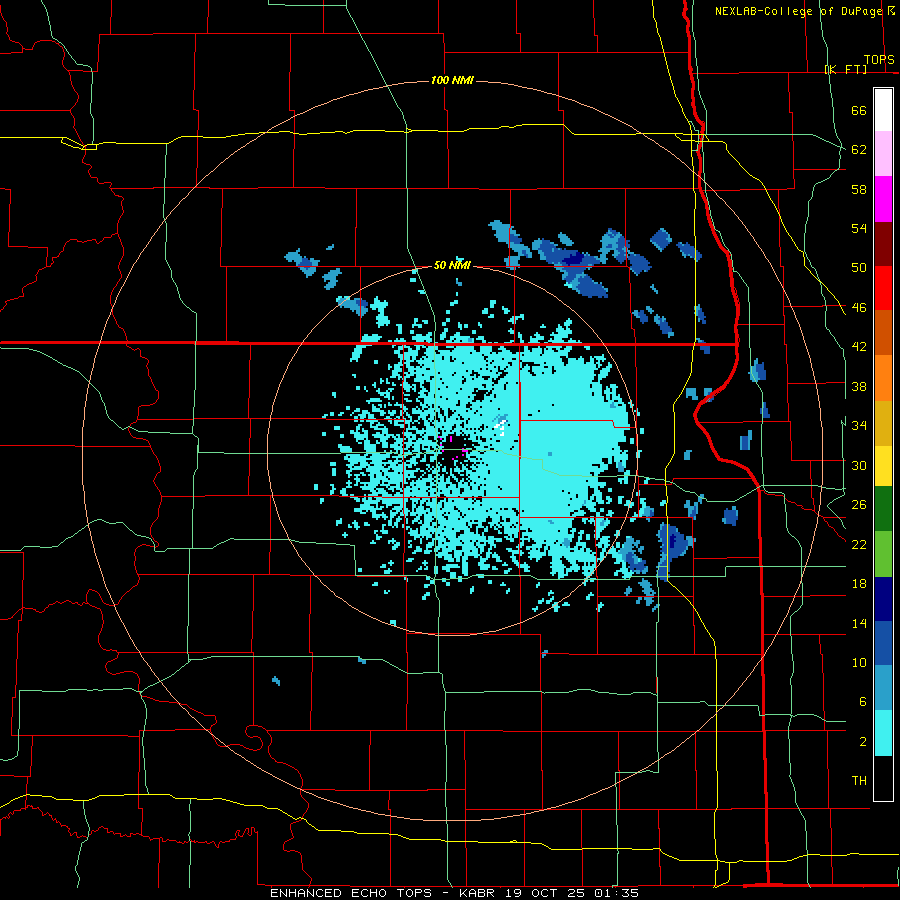The image size is (900, 900).
Task: Click the 26 value on the scale
Action: (859, 505)
